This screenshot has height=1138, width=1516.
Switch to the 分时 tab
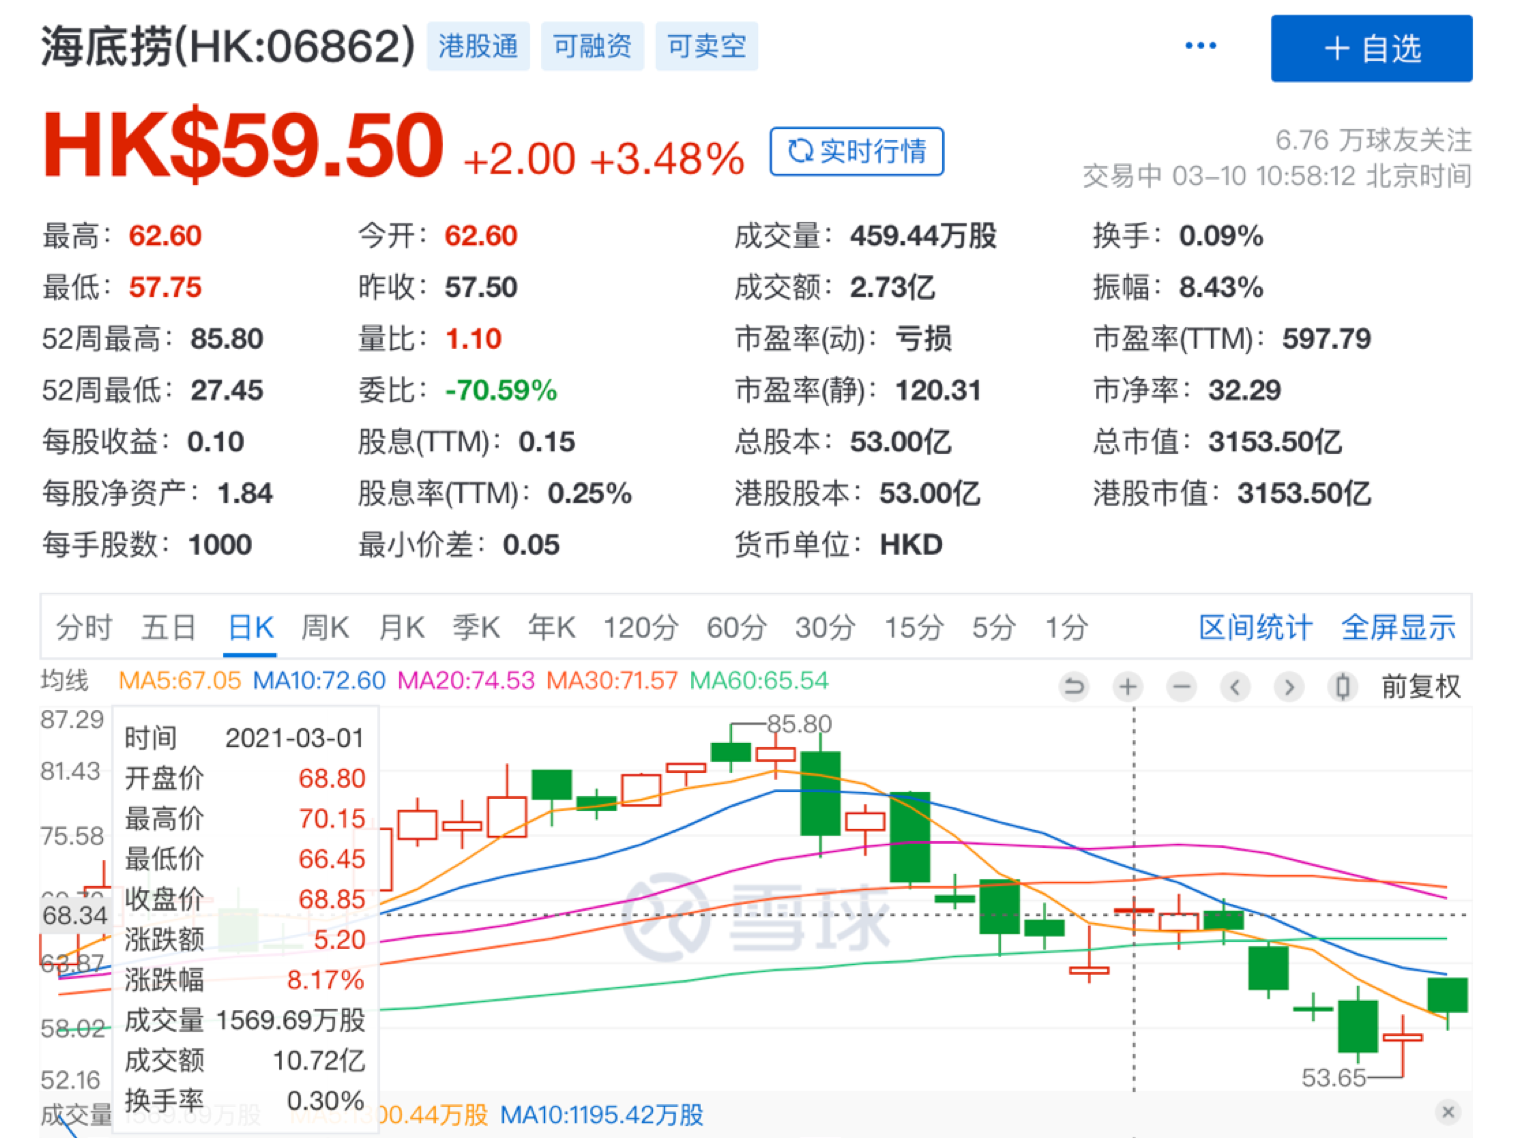tap(84, 628)
